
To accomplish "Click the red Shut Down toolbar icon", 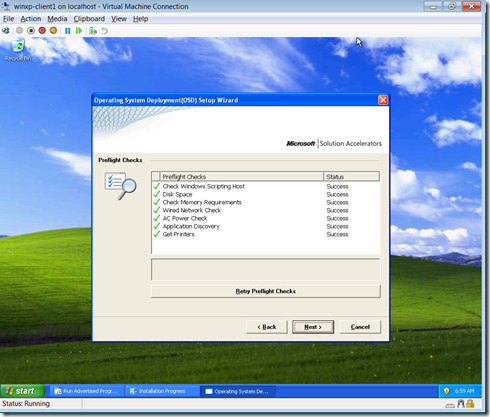I will pos(42,31).
